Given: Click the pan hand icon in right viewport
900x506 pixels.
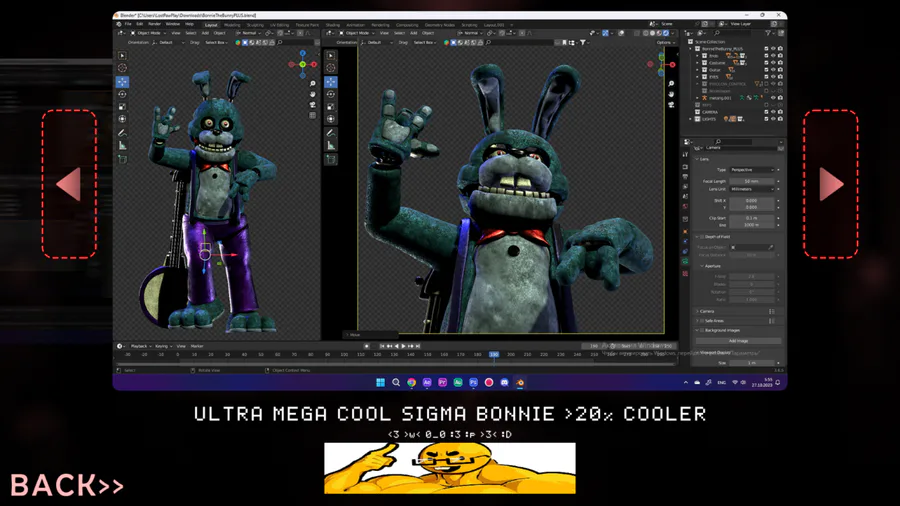Looking at the screenshot, I should [671, 94].
